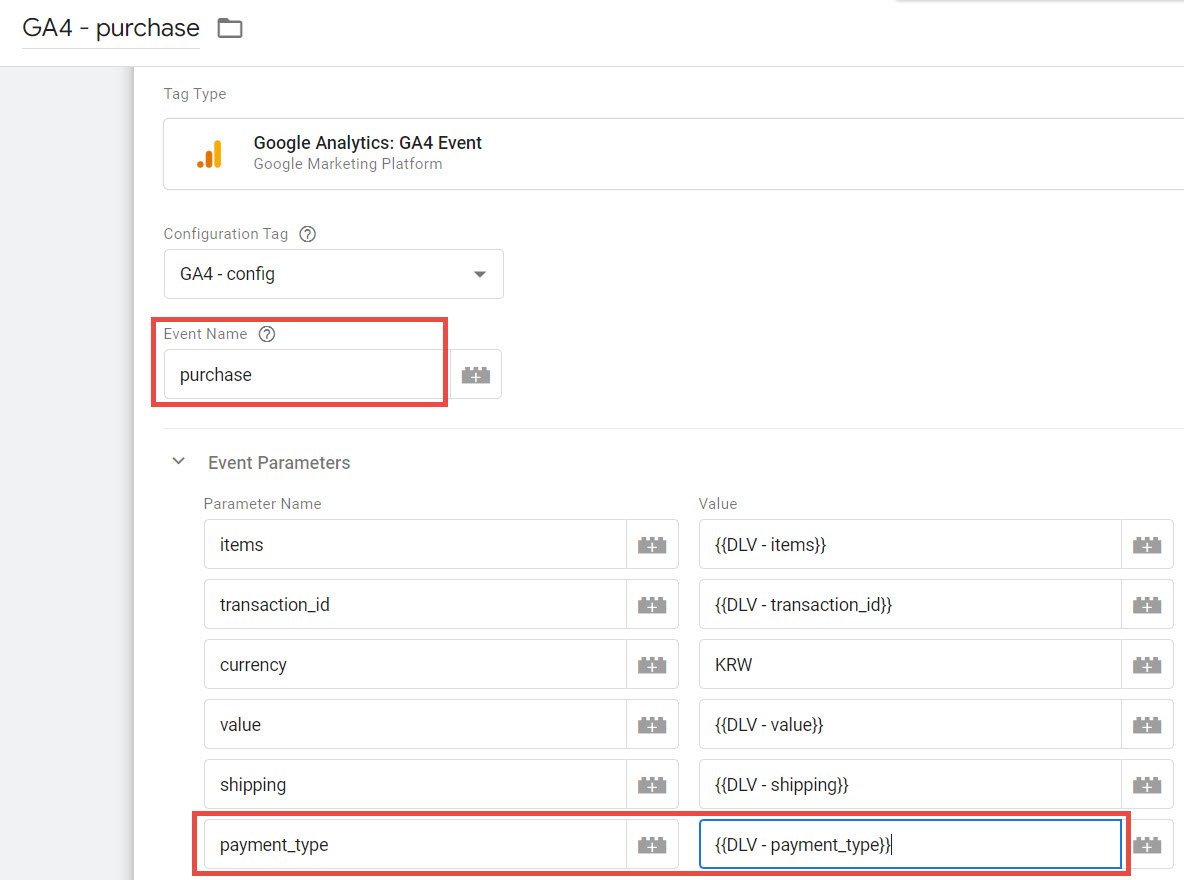Open the folder icon beside the tag name
This screenshot has height=880, width=1184.
pyautogui.click(x=230, y=29)
